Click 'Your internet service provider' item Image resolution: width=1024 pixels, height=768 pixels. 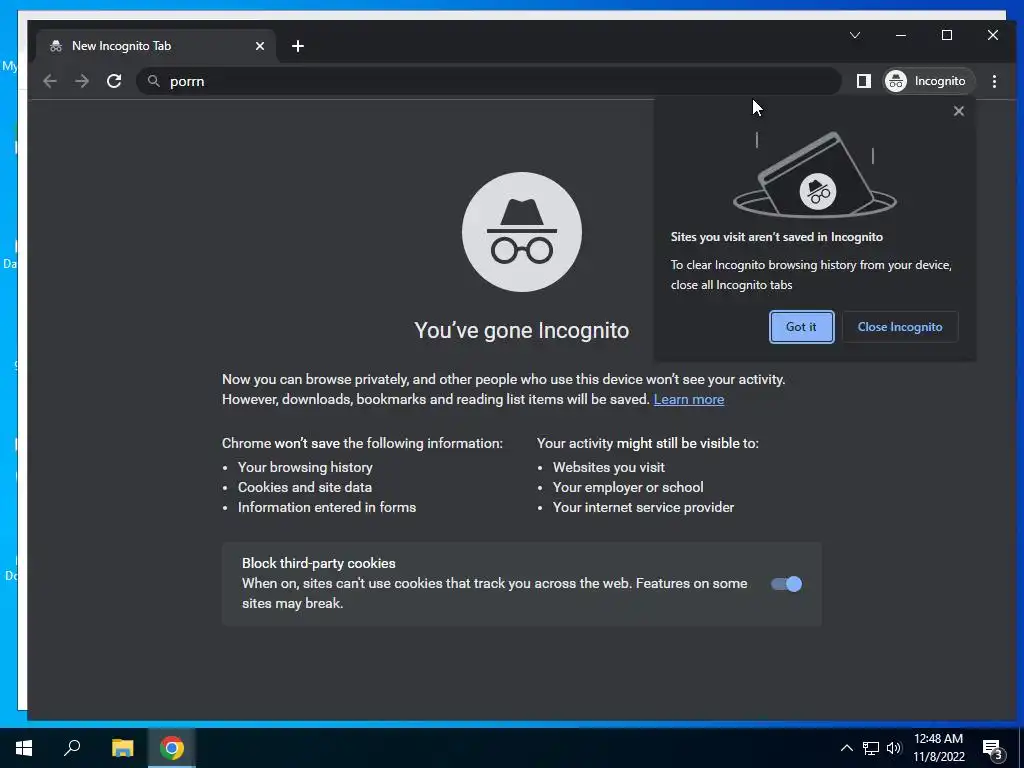(643, 507)
